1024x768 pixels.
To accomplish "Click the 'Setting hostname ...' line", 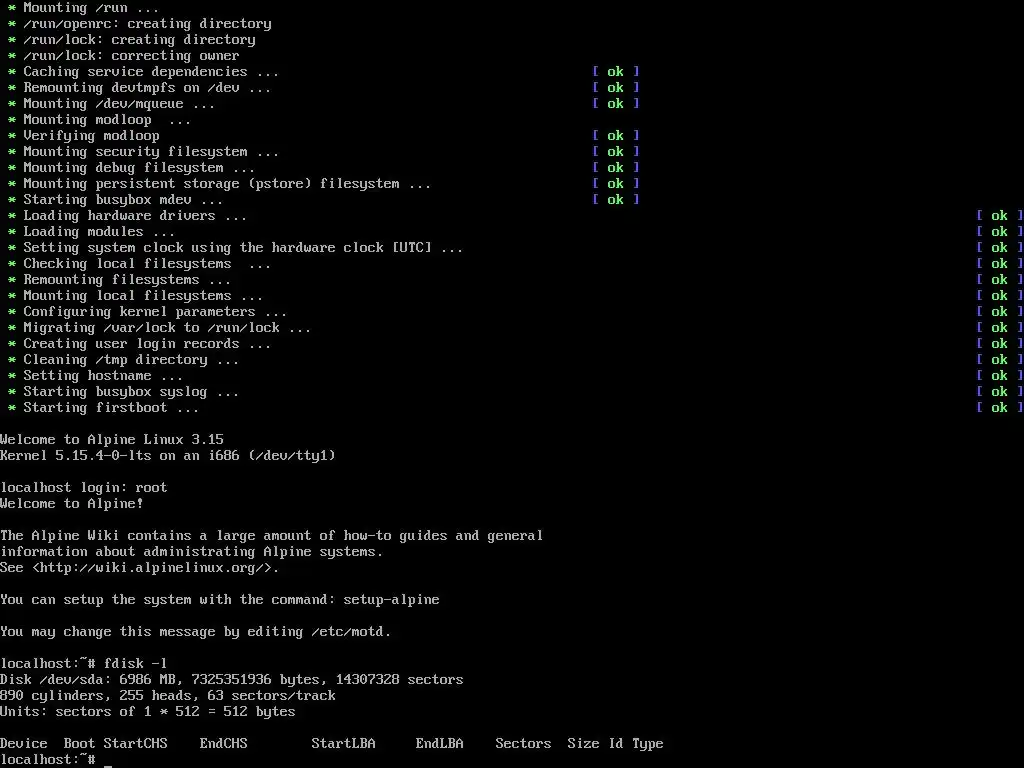I will [95, 376].
